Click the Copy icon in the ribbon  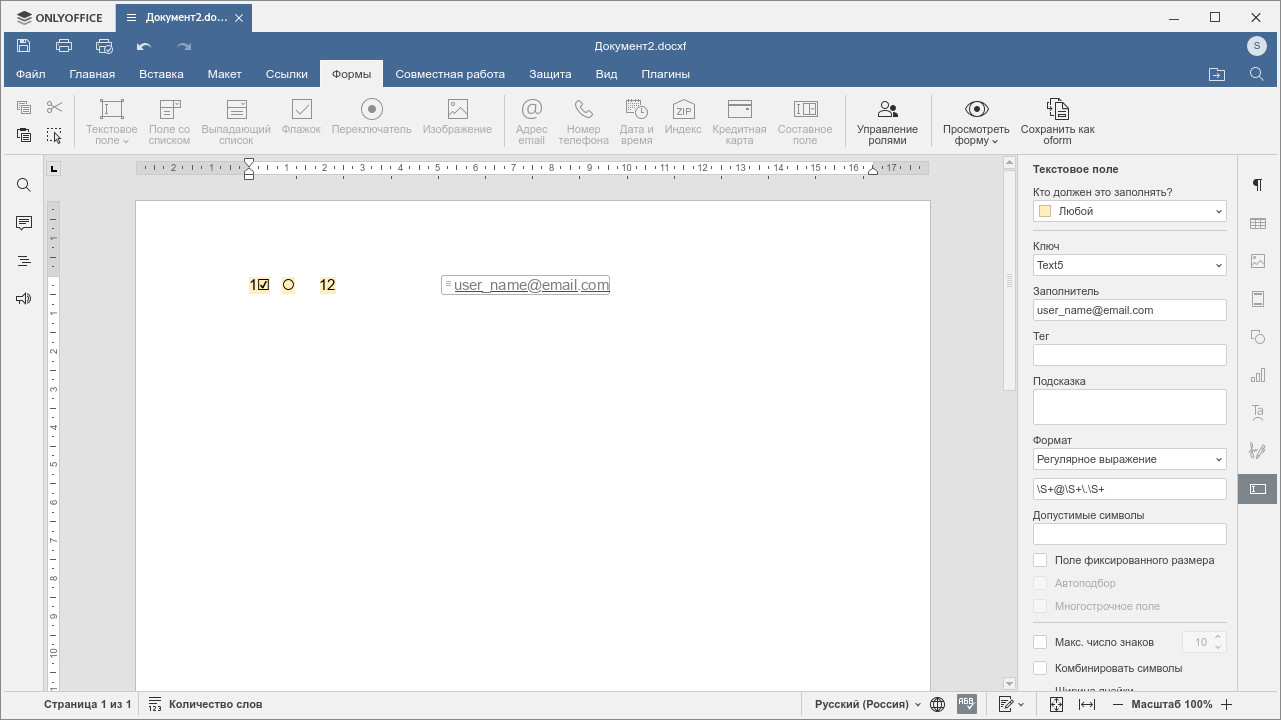pos(24,107)
